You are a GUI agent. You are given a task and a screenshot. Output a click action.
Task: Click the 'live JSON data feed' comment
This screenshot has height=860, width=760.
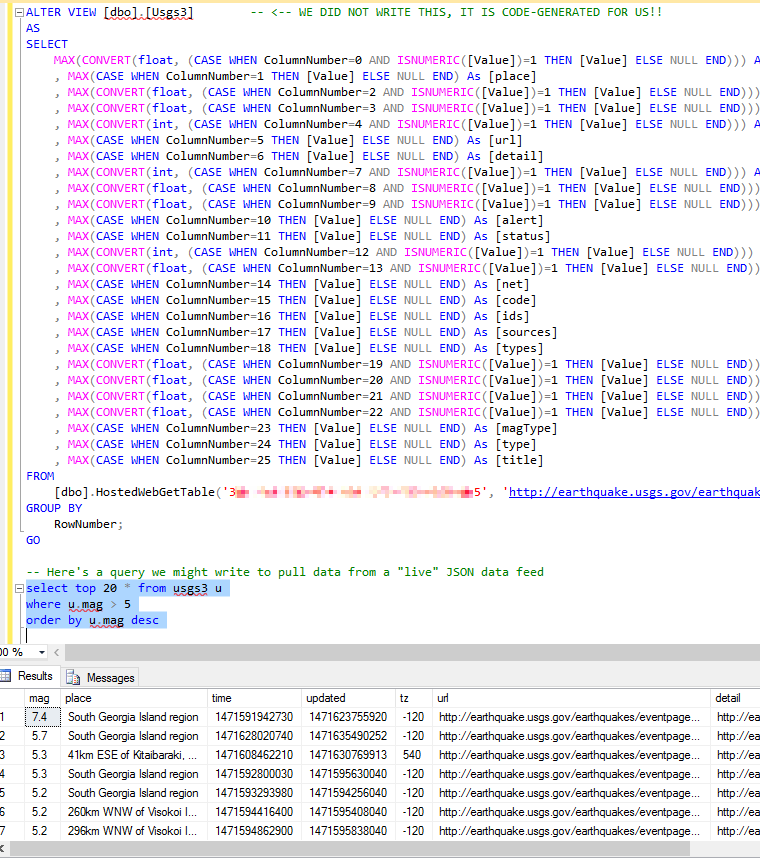tap(285, 573)
